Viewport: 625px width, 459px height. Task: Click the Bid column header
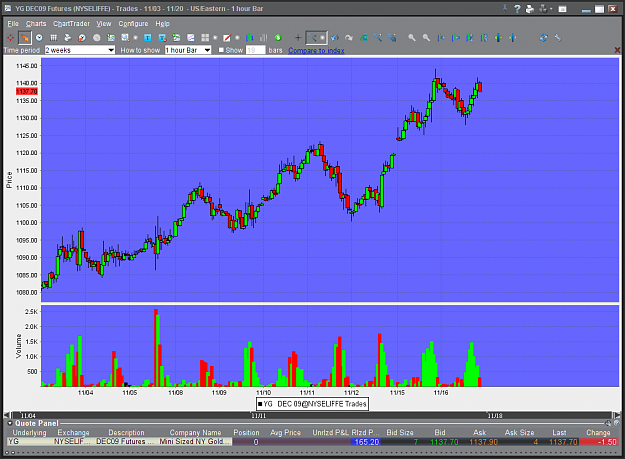[440, 432]
